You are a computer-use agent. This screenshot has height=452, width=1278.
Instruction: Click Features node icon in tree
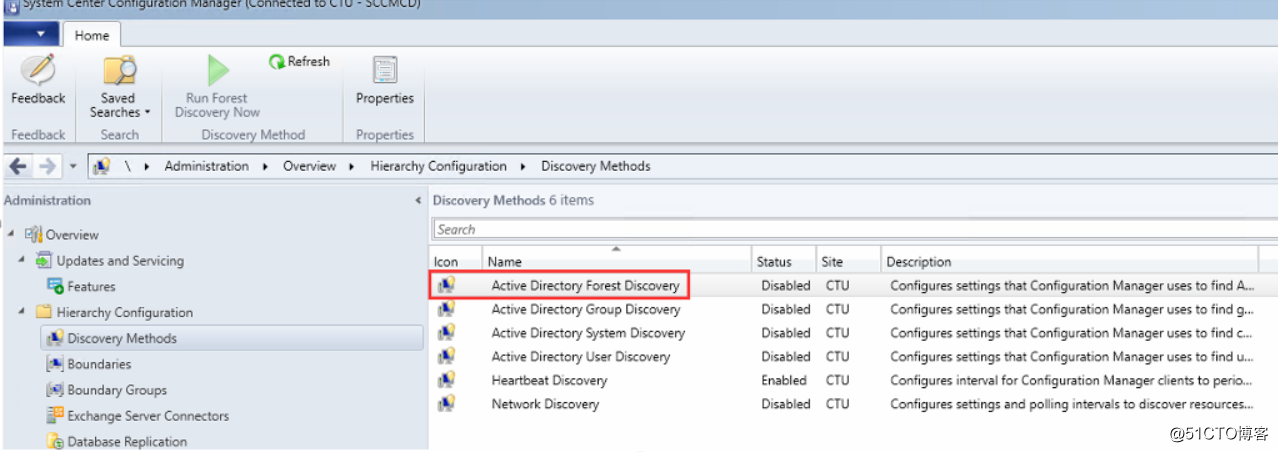coord(55,287)
